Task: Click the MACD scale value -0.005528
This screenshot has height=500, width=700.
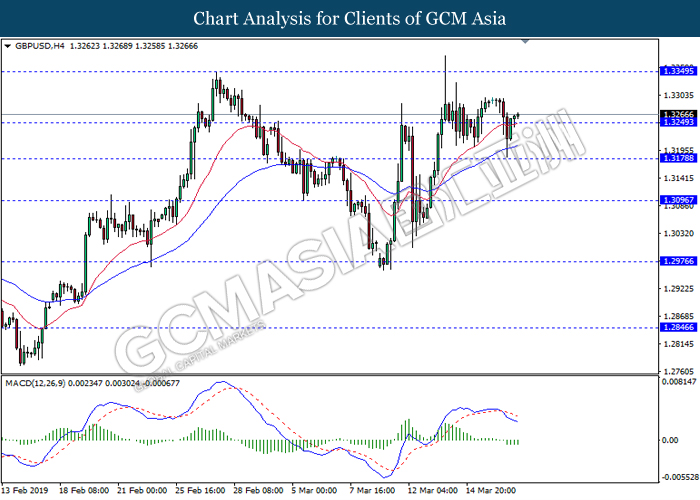Action: click(679, 477)
